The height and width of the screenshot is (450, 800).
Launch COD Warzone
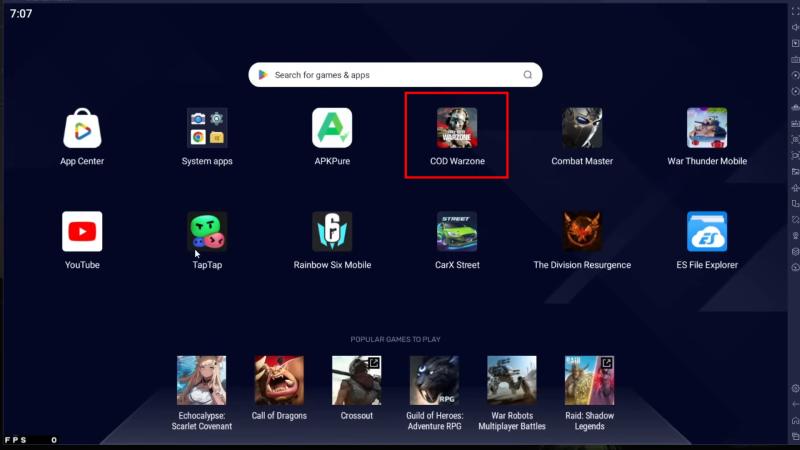coord(457,128)
